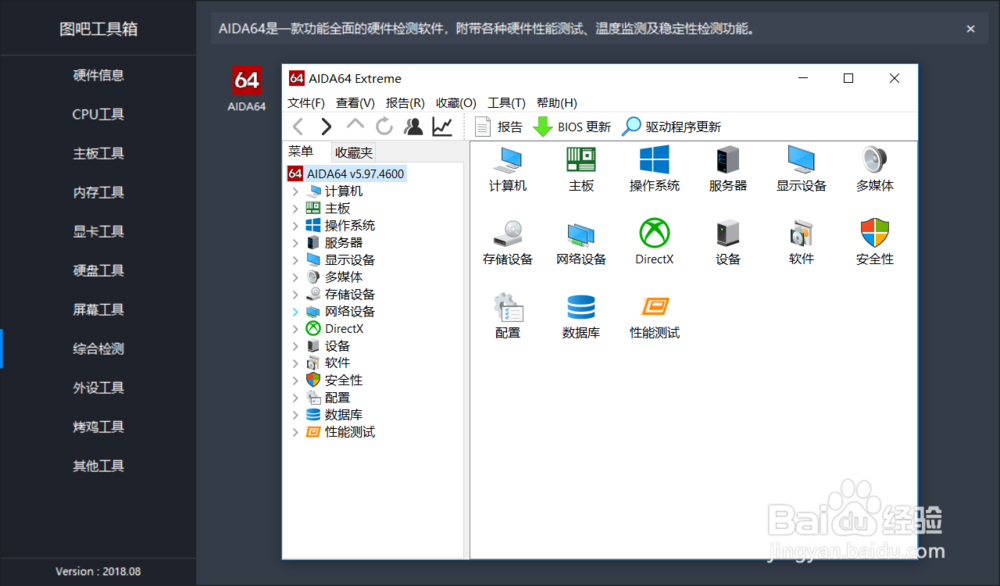Viewport: 1000px width, 586px height.
Task: Open the 安全性 shield icon in right pane
Action: [x=874, y=242]
